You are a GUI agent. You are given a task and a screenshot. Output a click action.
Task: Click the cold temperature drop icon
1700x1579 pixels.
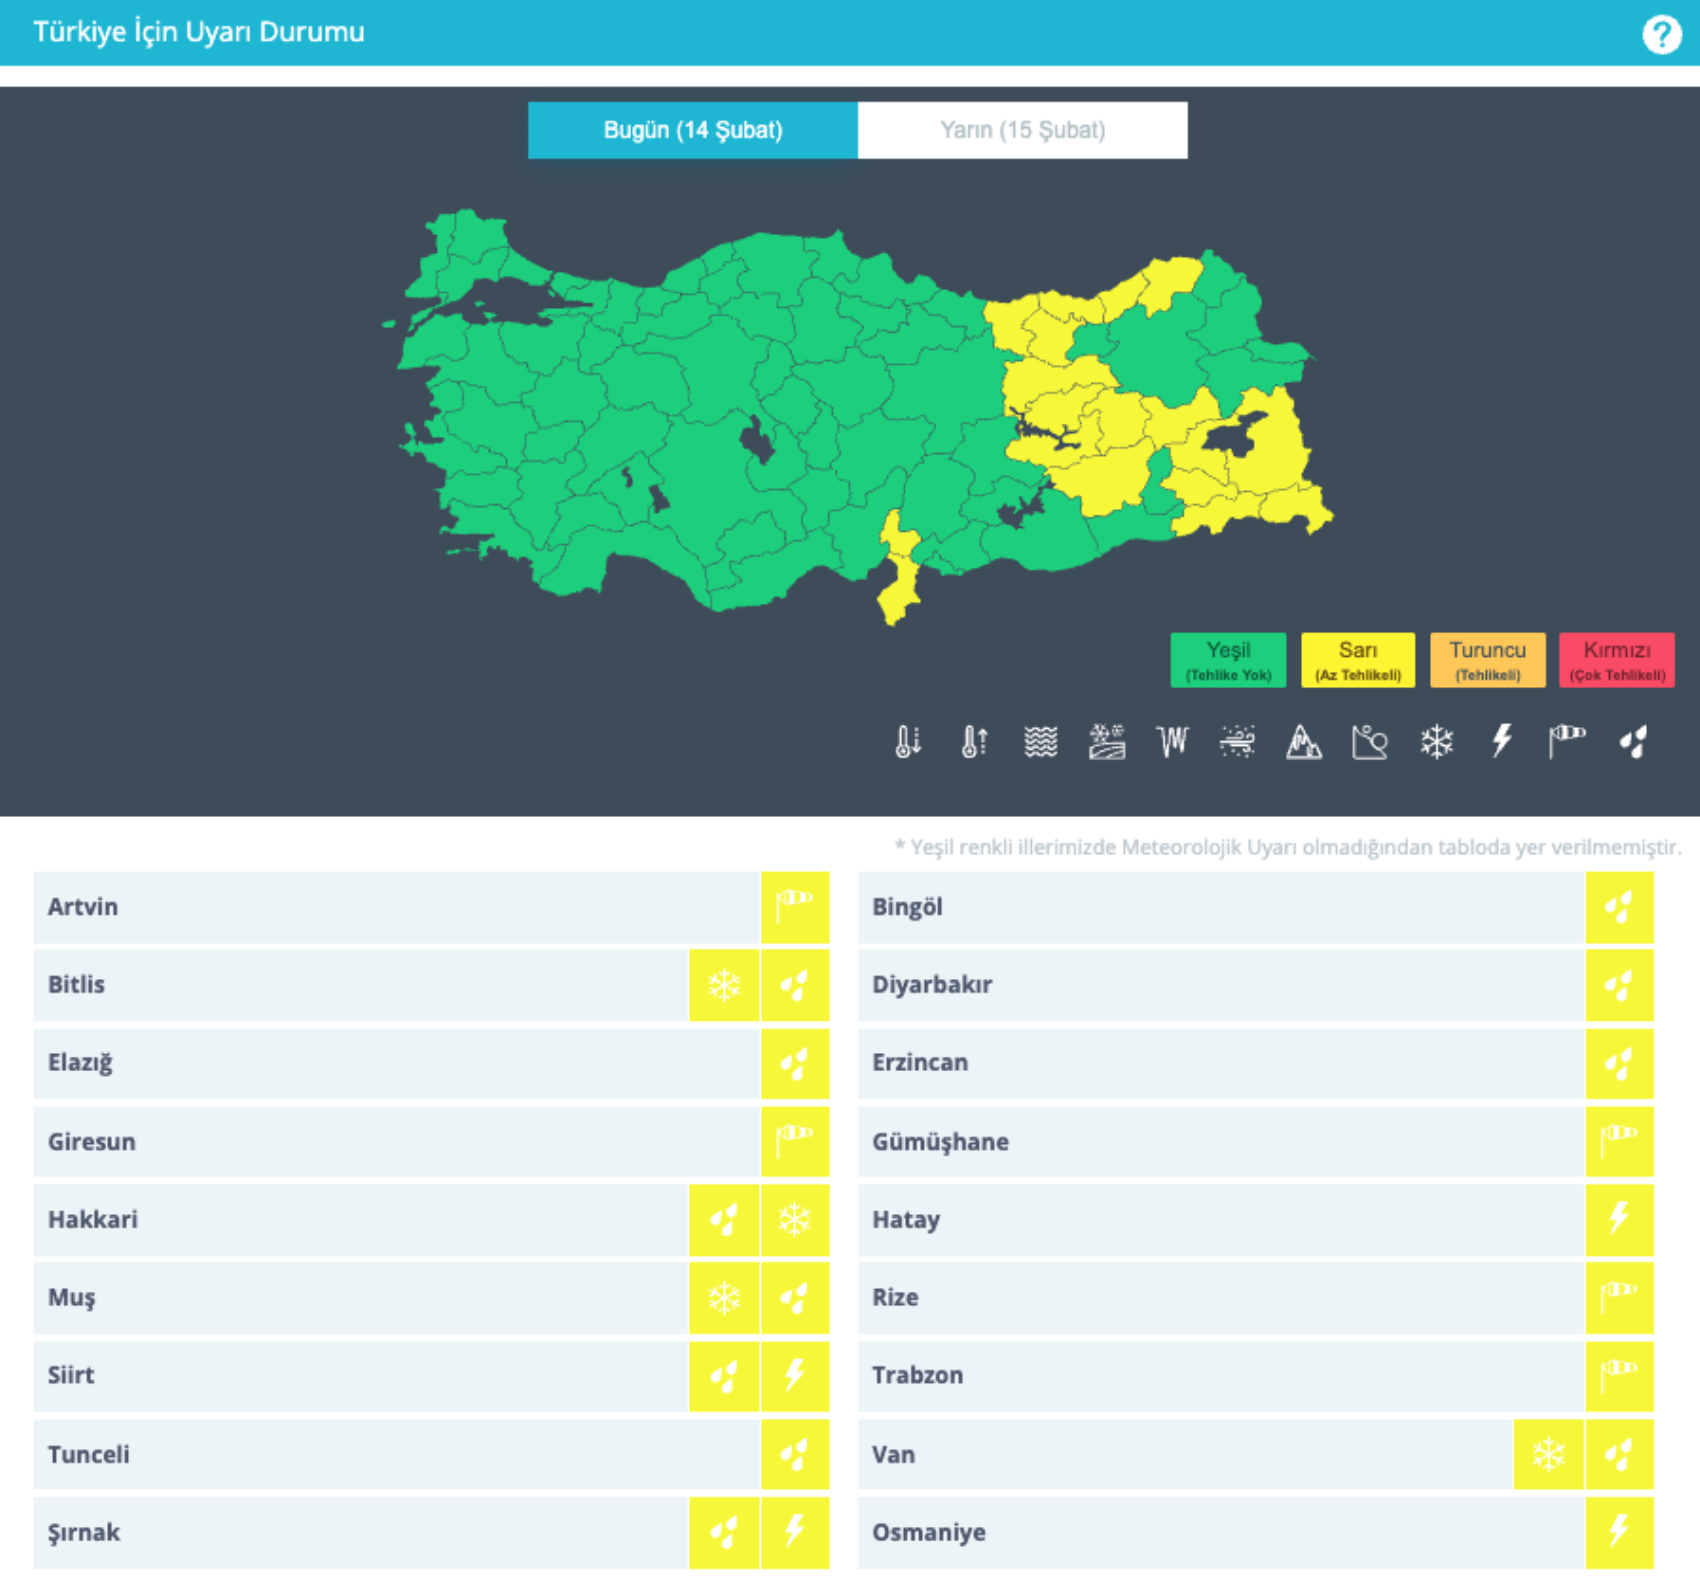[907, 741]
